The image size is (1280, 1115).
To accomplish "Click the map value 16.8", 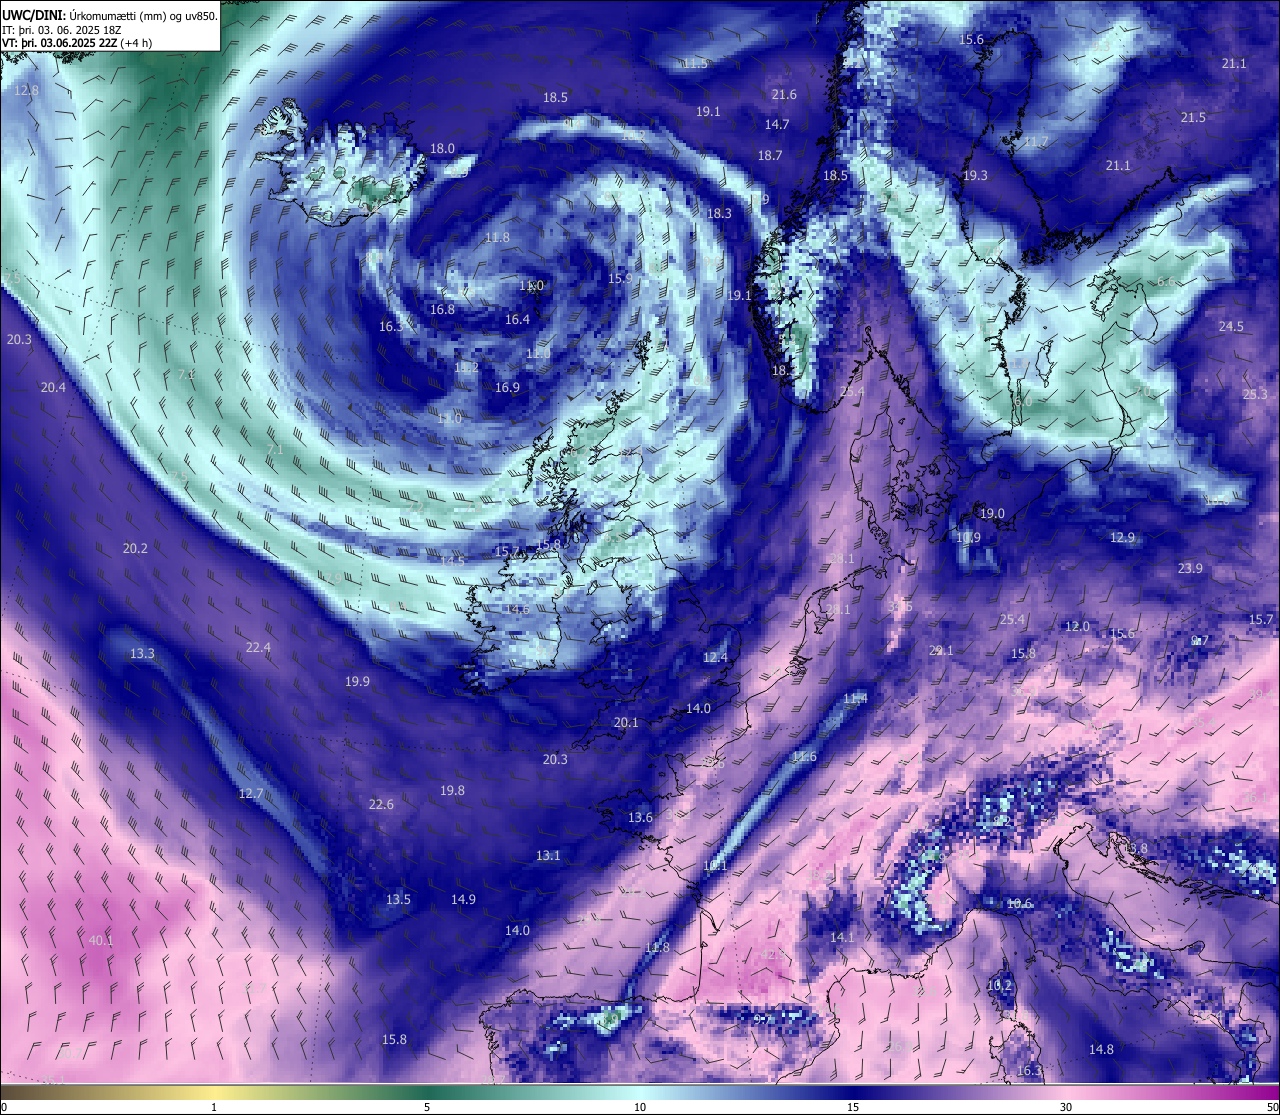I will coord(442,310).
